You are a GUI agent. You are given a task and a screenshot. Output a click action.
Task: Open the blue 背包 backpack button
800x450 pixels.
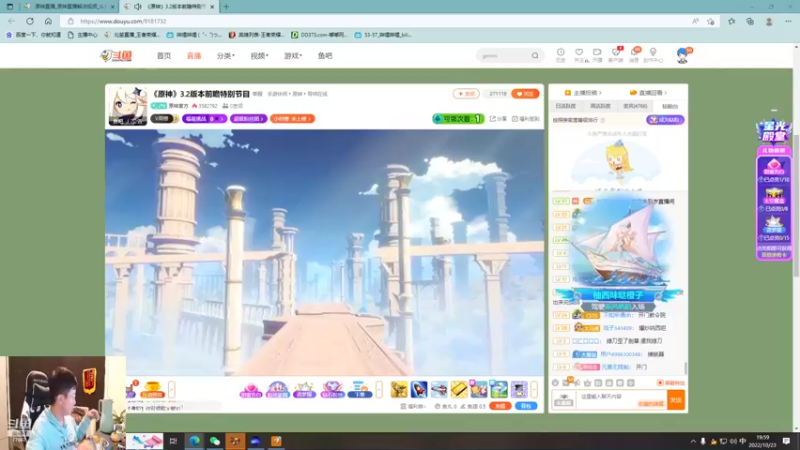pos(526,406)
